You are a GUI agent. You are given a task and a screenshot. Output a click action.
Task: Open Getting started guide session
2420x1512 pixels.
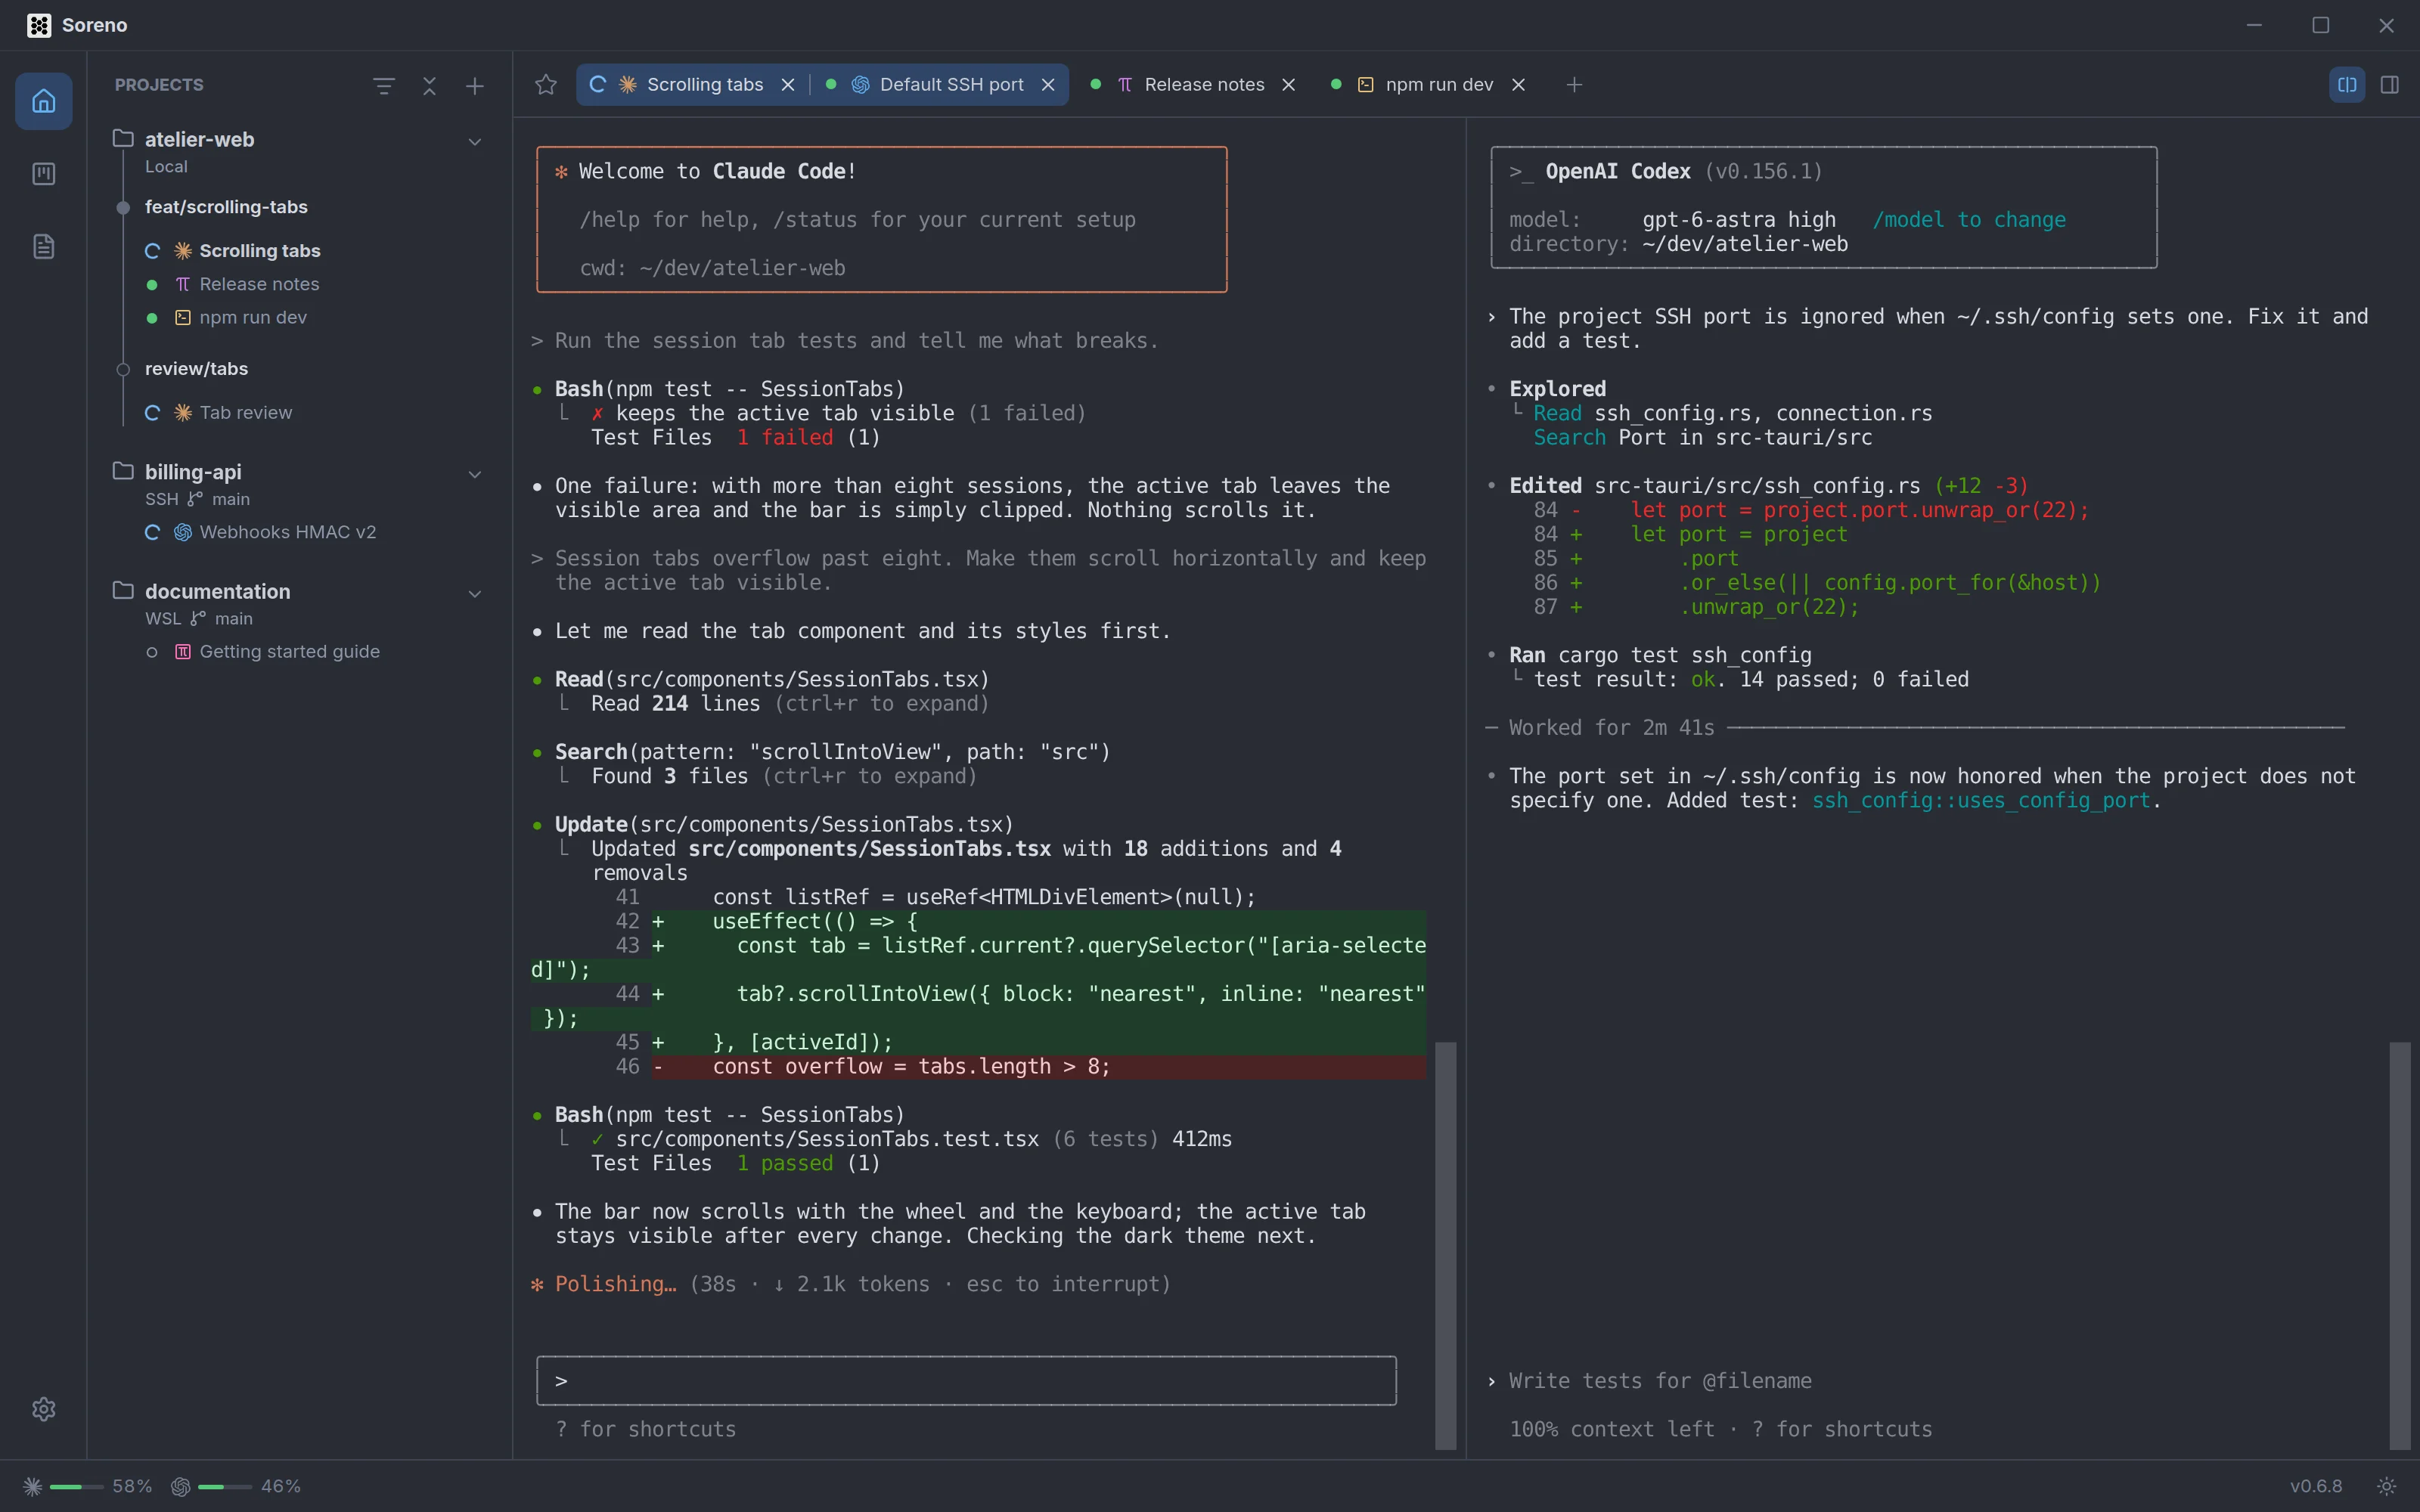[289, 652]
